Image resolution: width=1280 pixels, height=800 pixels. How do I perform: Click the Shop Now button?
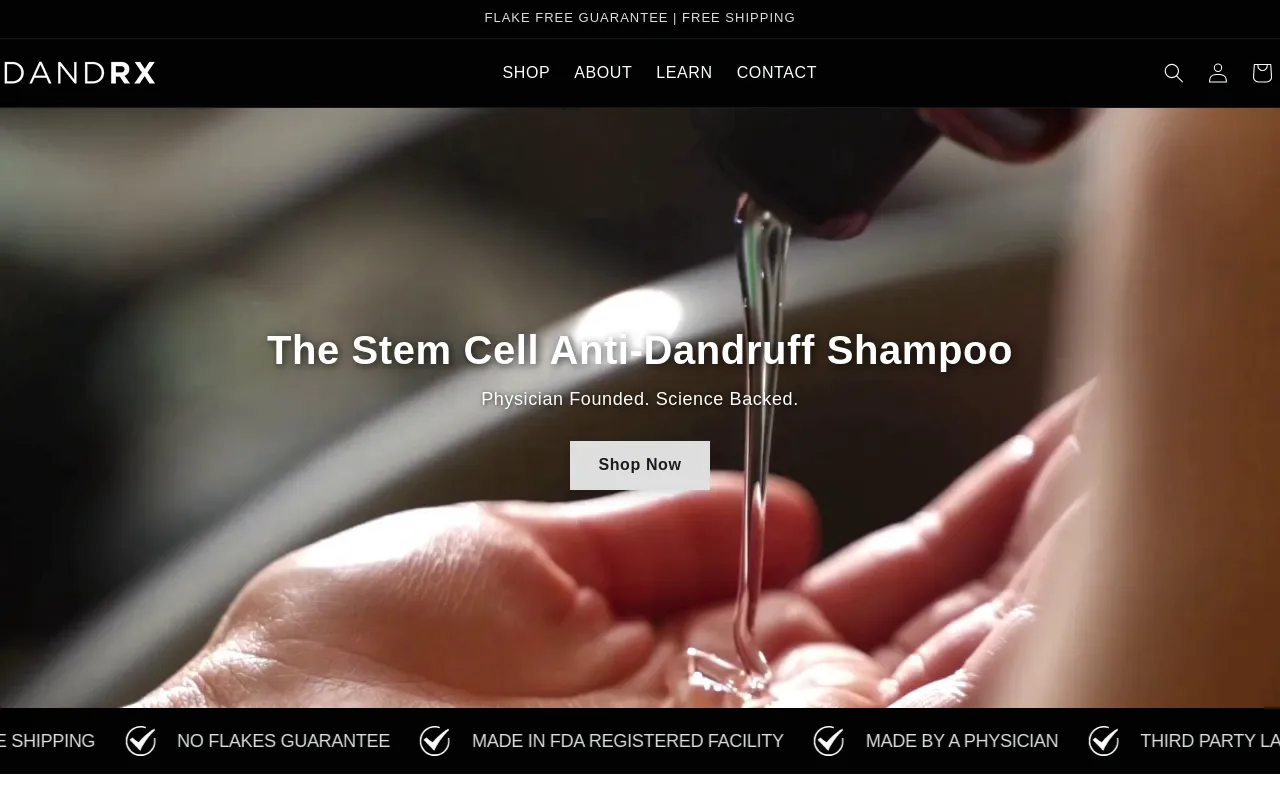pyautogui.click(x=640, y=465)
